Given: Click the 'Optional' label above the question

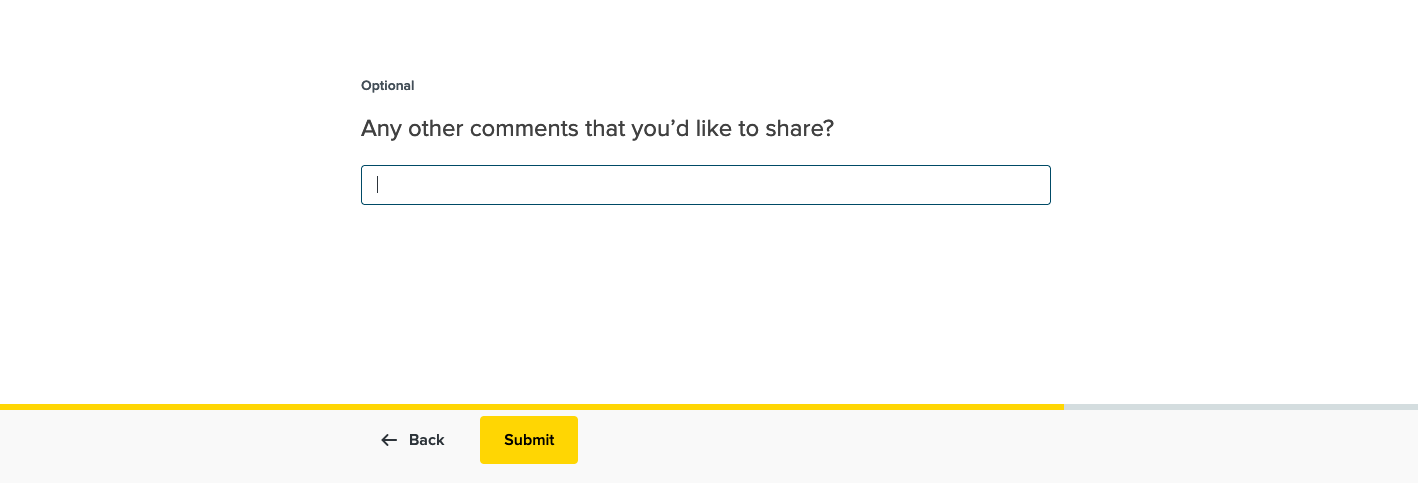Looking at the screenshot, I should pos(388,86).
